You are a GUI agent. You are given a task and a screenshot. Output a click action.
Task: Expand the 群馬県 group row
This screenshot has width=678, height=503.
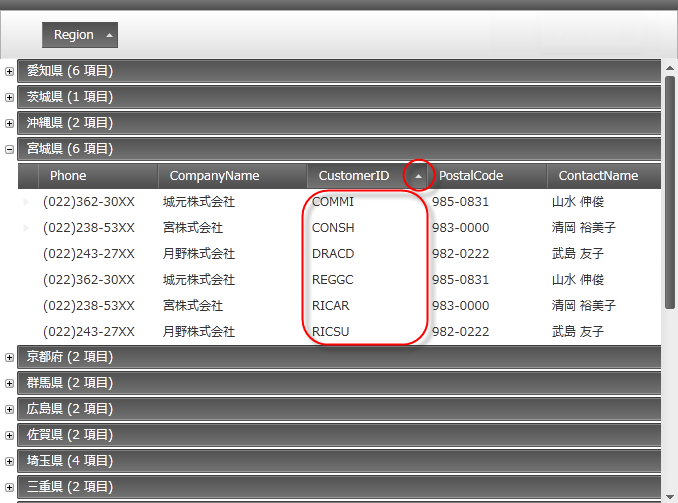(10, 383)
